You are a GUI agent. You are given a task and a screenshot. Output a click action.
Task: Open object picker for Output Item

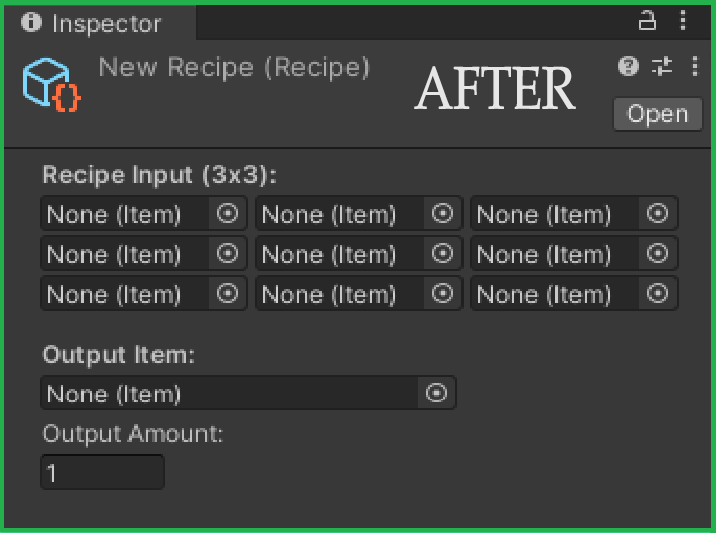(436, 393)
